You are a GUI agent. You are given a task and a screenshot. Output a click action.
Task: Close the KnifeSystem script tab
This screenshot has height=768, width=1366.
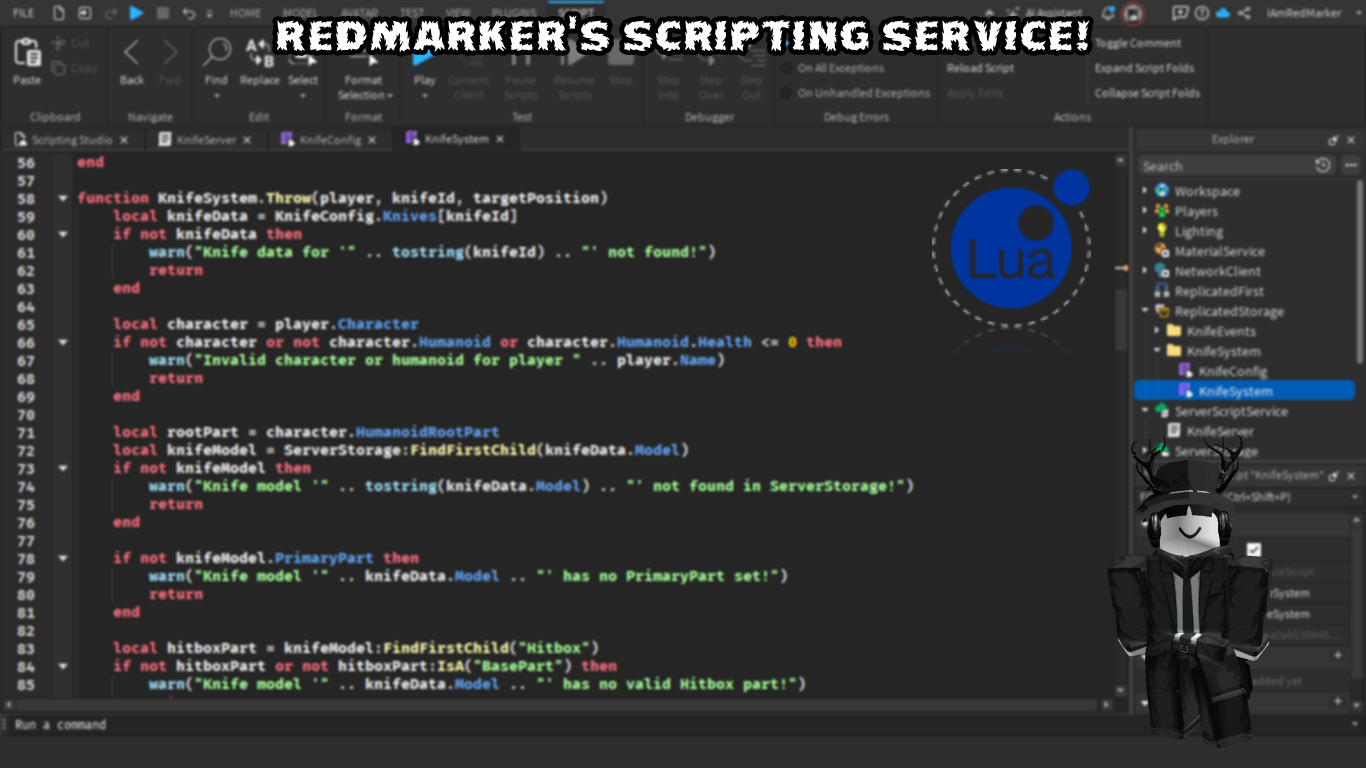click(x=500, y=139)
